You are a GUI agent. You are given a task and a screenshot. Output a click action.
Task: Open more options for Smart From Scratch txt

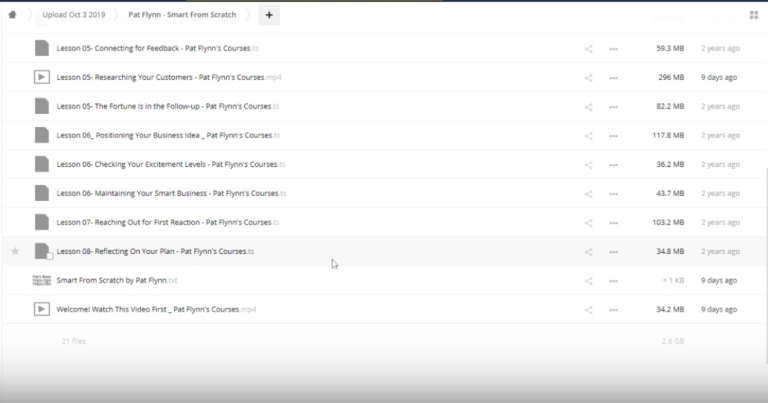coord(613,281)
